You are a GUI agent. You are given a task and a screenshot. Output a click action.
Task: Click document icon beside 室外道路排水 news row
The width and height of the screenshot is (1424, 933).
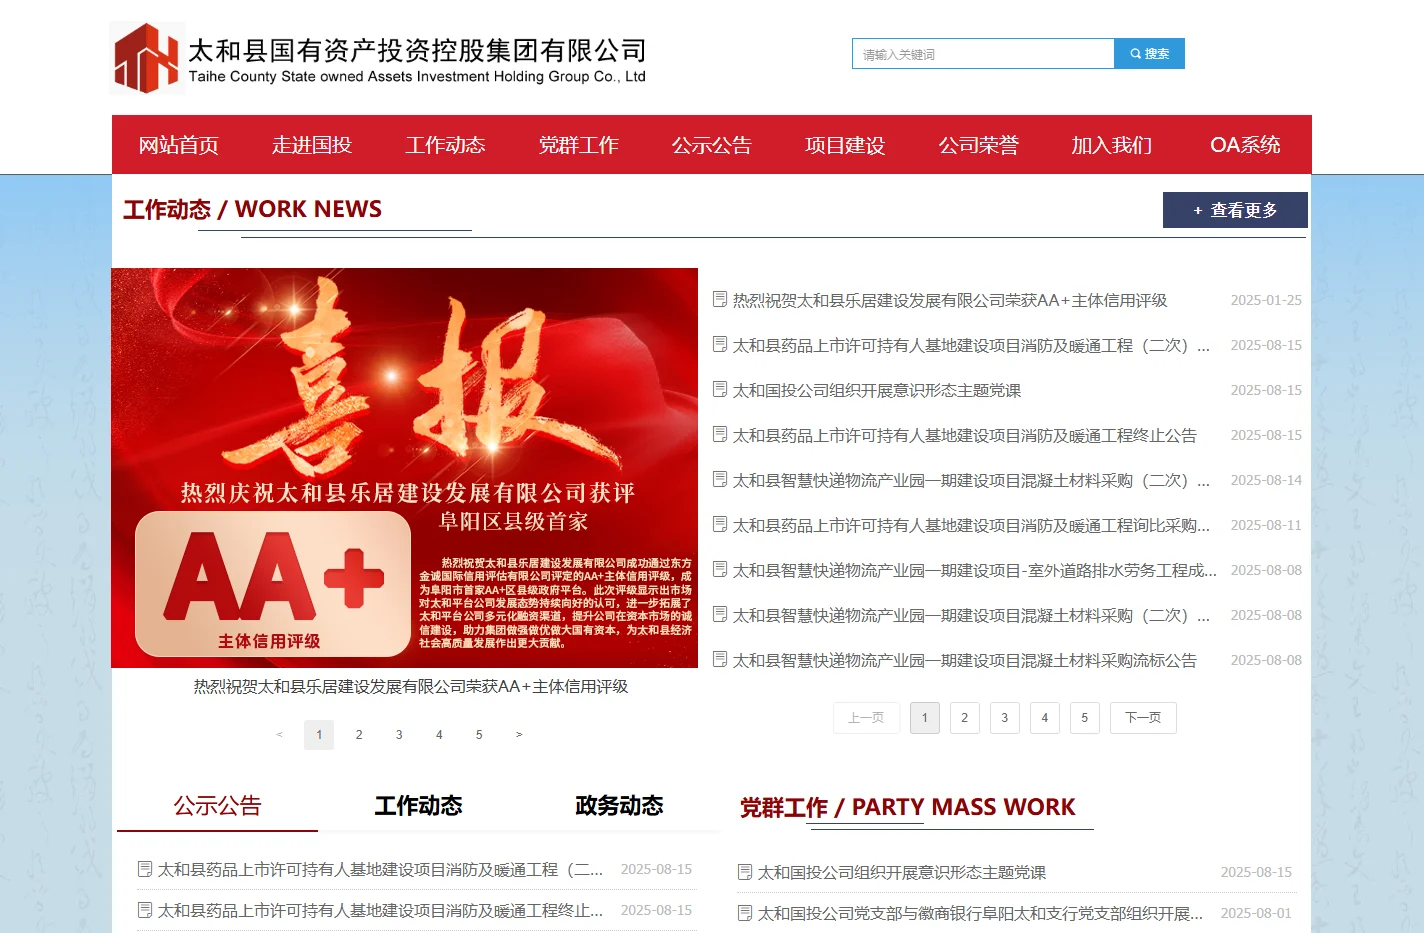[720, 569]
